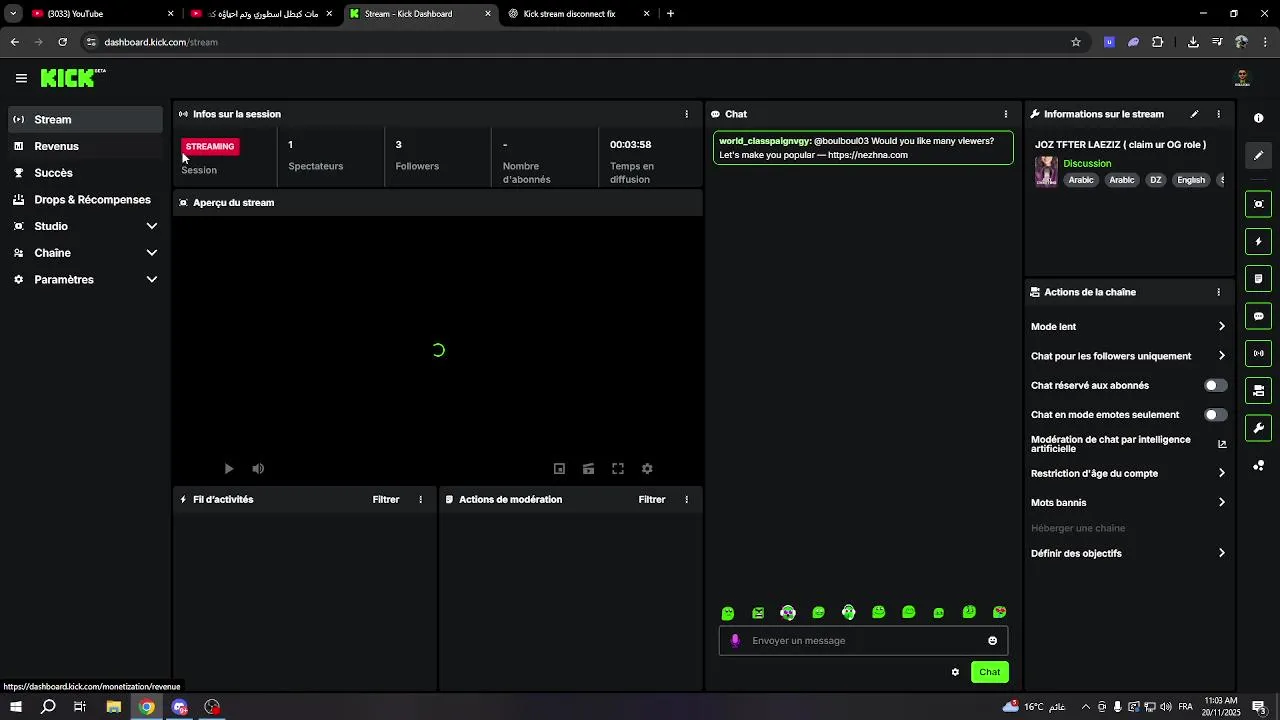Click the purple microphone icon in message box

(735, 641)
